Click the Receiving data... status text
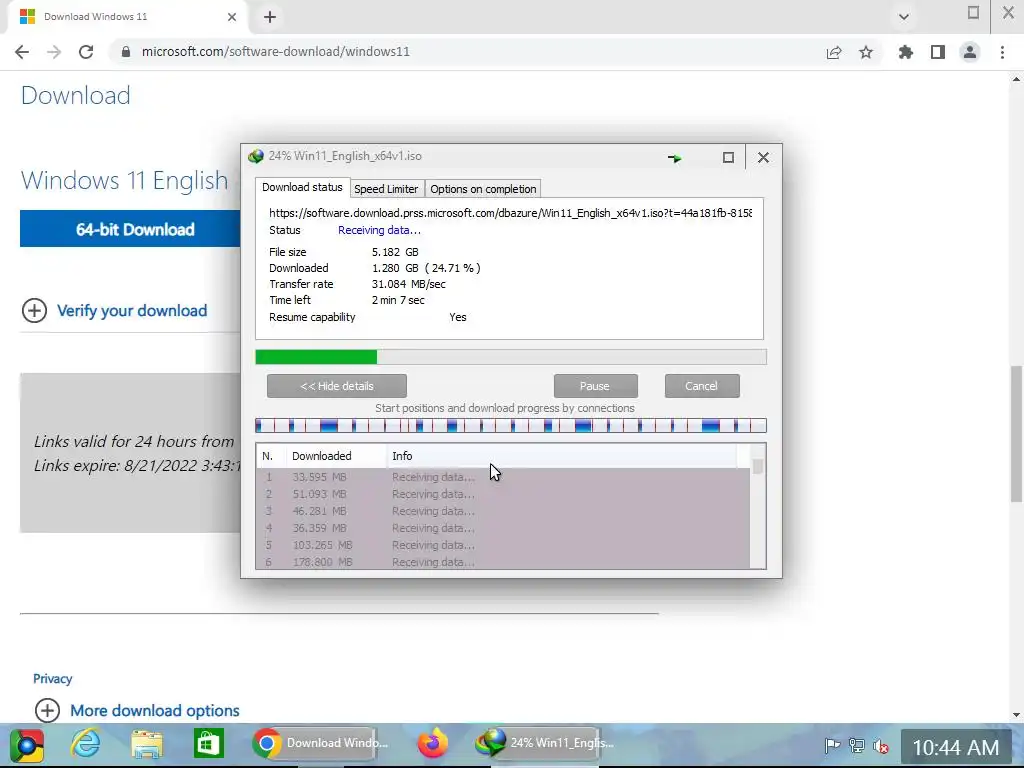The image size is (1024, 768). point(379,230)
